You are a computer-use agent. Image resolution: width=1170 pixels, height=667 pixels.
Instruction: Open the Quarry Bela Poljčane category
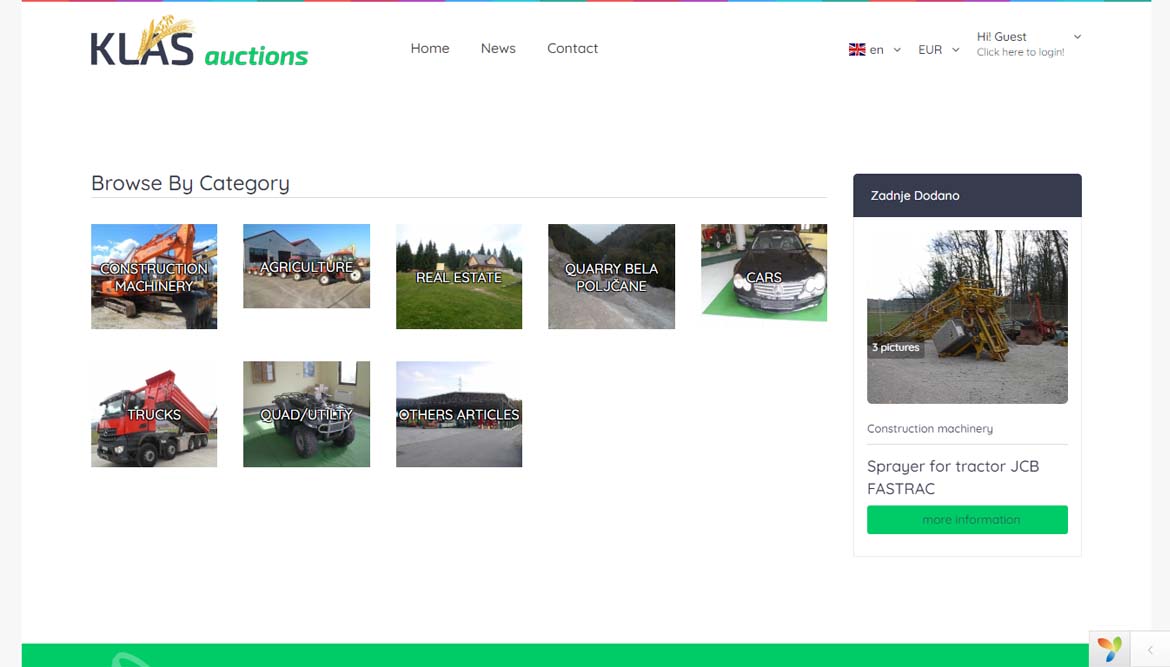(611, 277)
